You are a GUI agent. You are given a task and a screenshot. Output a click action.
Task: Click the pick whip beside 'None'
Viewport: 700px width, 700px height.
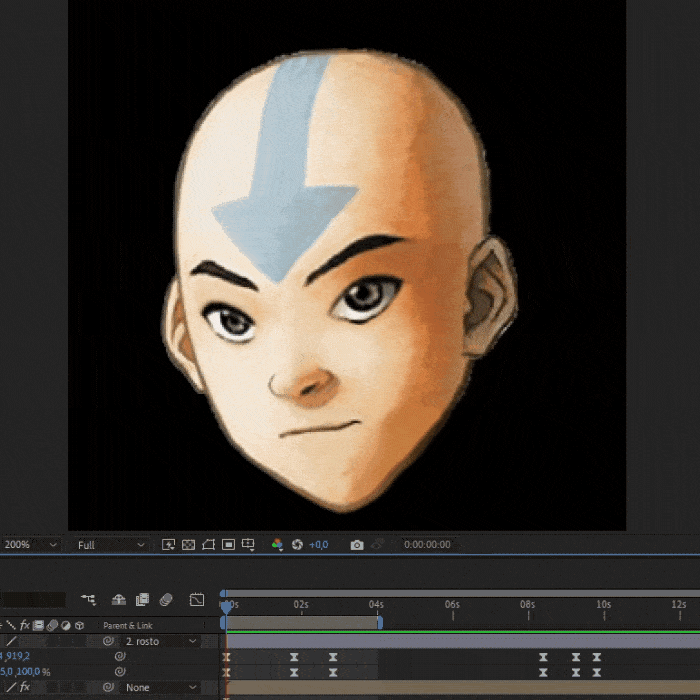[108, 688]
